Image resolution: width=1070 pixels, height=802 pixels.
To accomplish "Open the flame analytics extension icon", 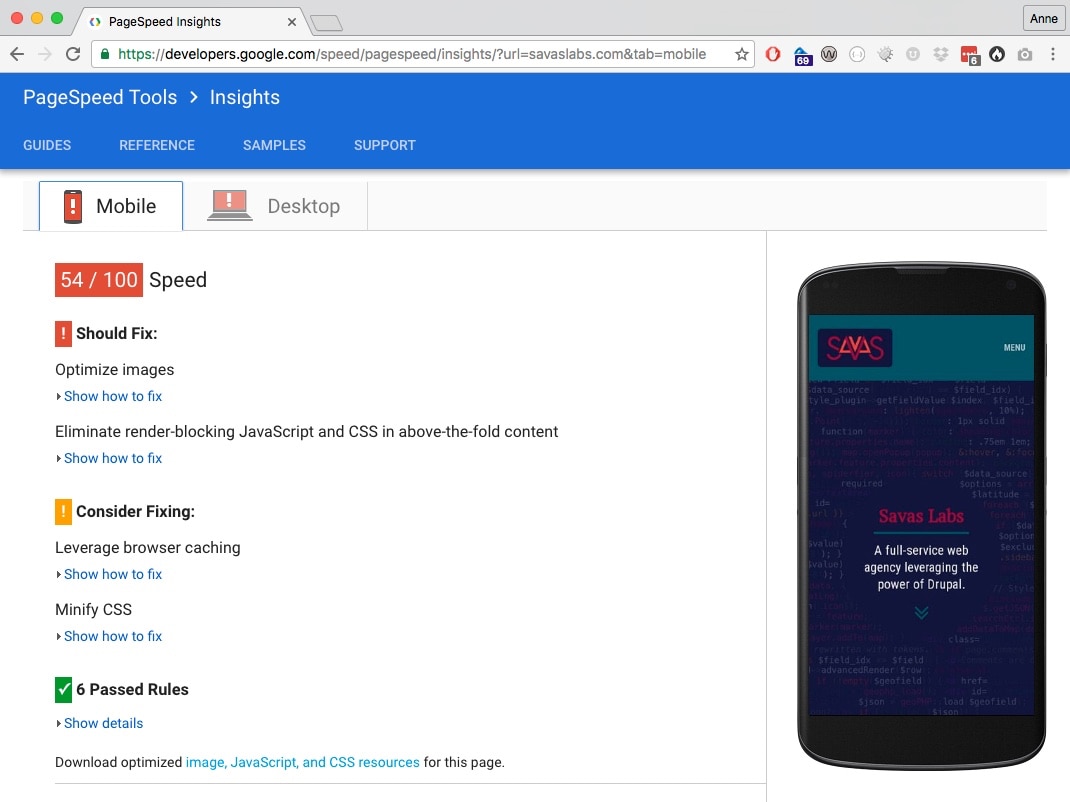I will coord(996,54).
